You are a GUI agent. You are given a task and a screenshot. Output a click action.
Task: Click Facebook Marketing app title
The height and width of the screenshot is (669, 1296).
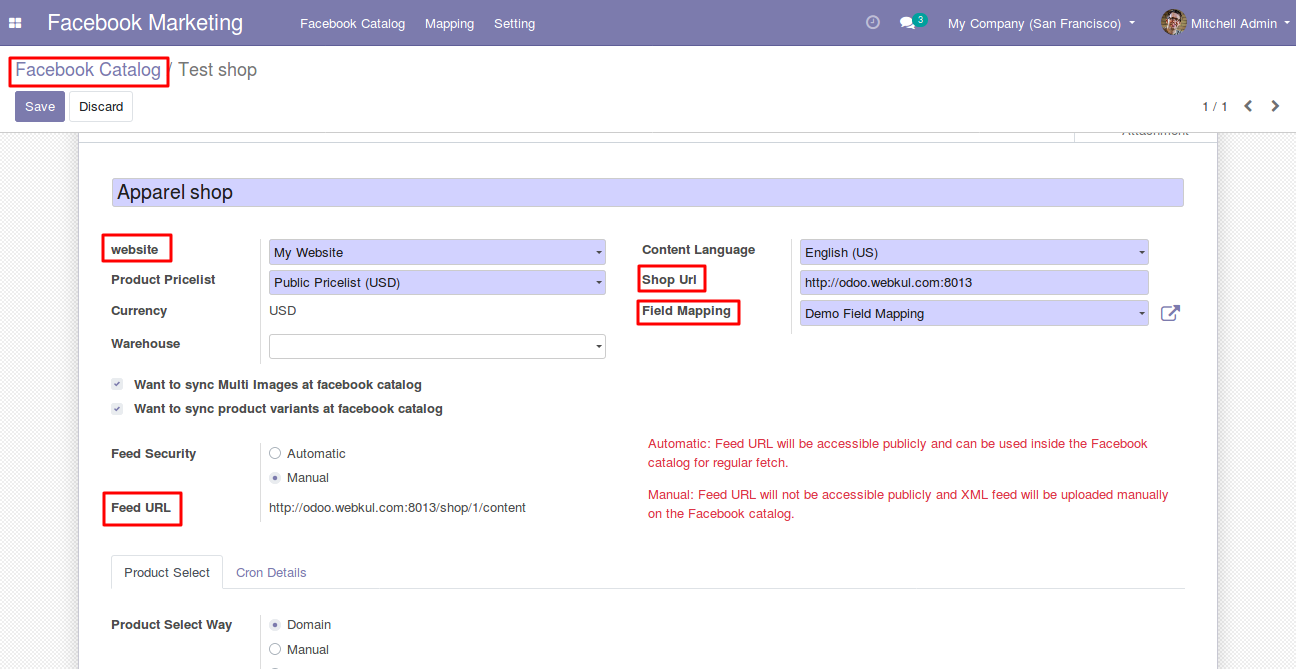pos(145,22)
